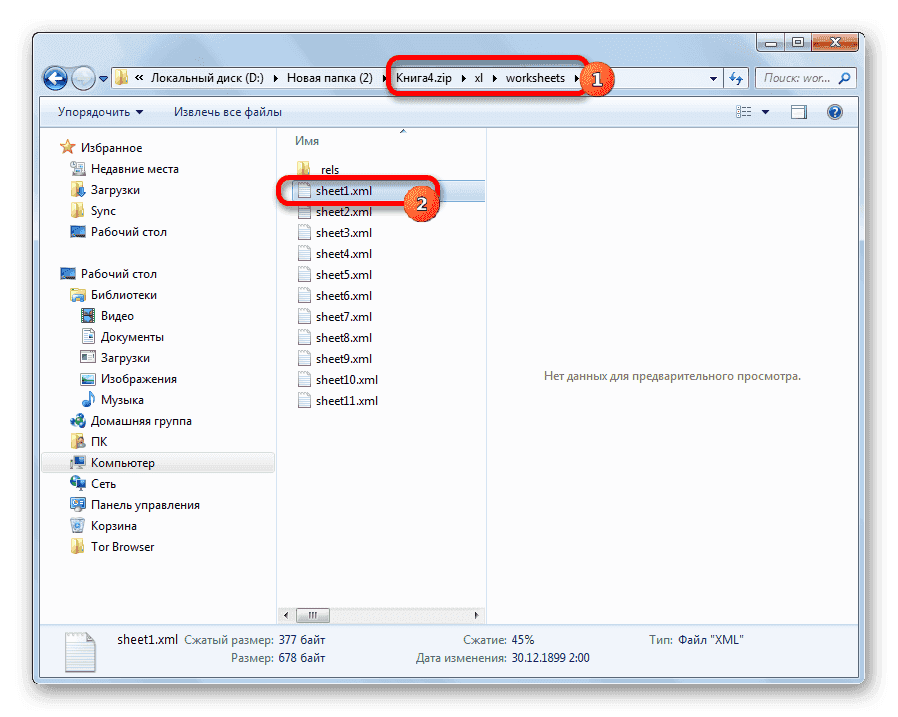Screen dimensions: 898x717
Task: Maximize the Explorer window
Action: 798,43
